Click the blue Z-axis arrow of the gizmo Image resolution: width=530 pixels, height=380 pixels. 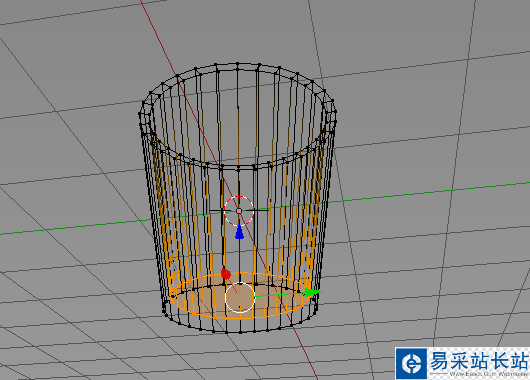(x=240, y=233)
